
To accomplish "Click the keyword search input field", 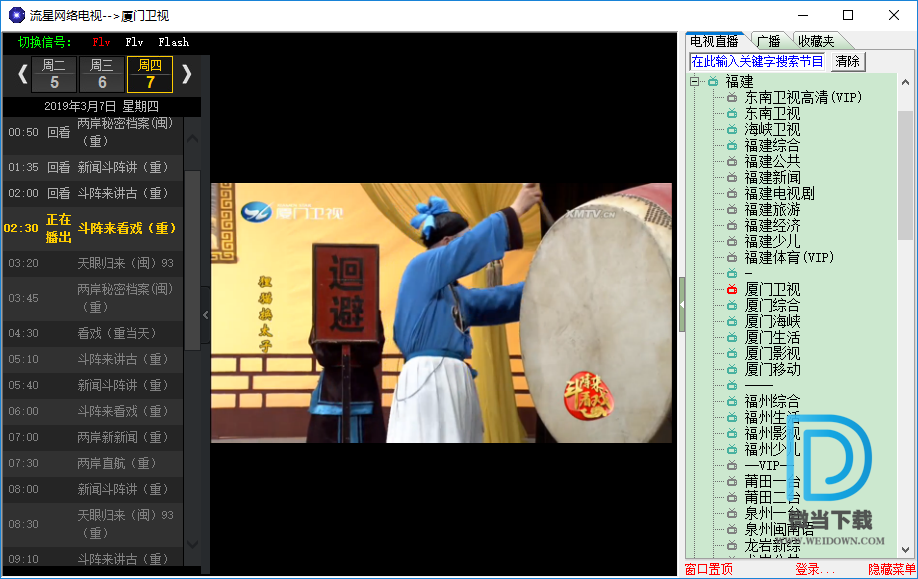I will pyautogui.click(x=757, y=61).
